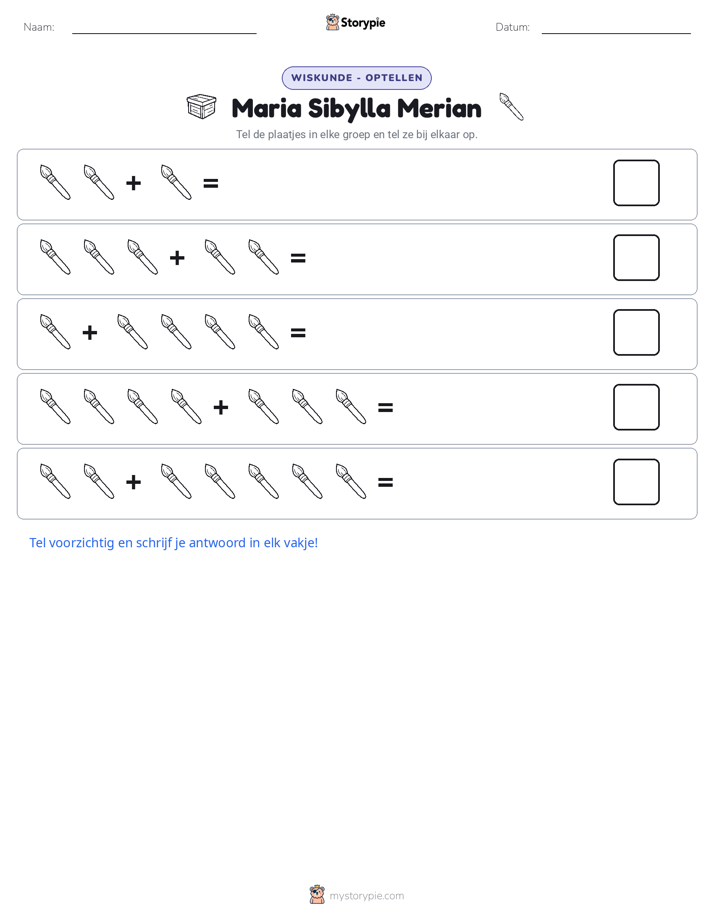Image resolution: width=714 pixels, height=924 pixels.
Task: Click the blue 'Tel voorzichtig' hint text
Action: [174, 543]
